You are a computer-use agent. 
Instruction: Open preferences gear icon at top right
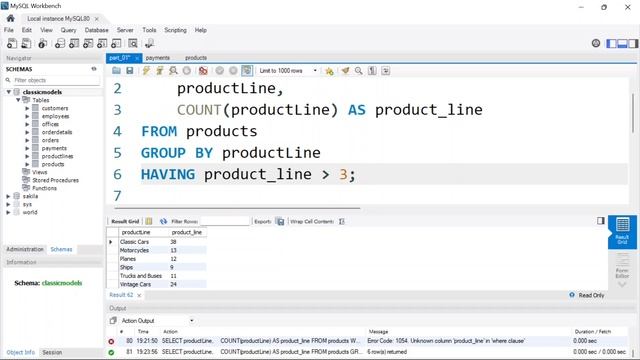[596, 43]
